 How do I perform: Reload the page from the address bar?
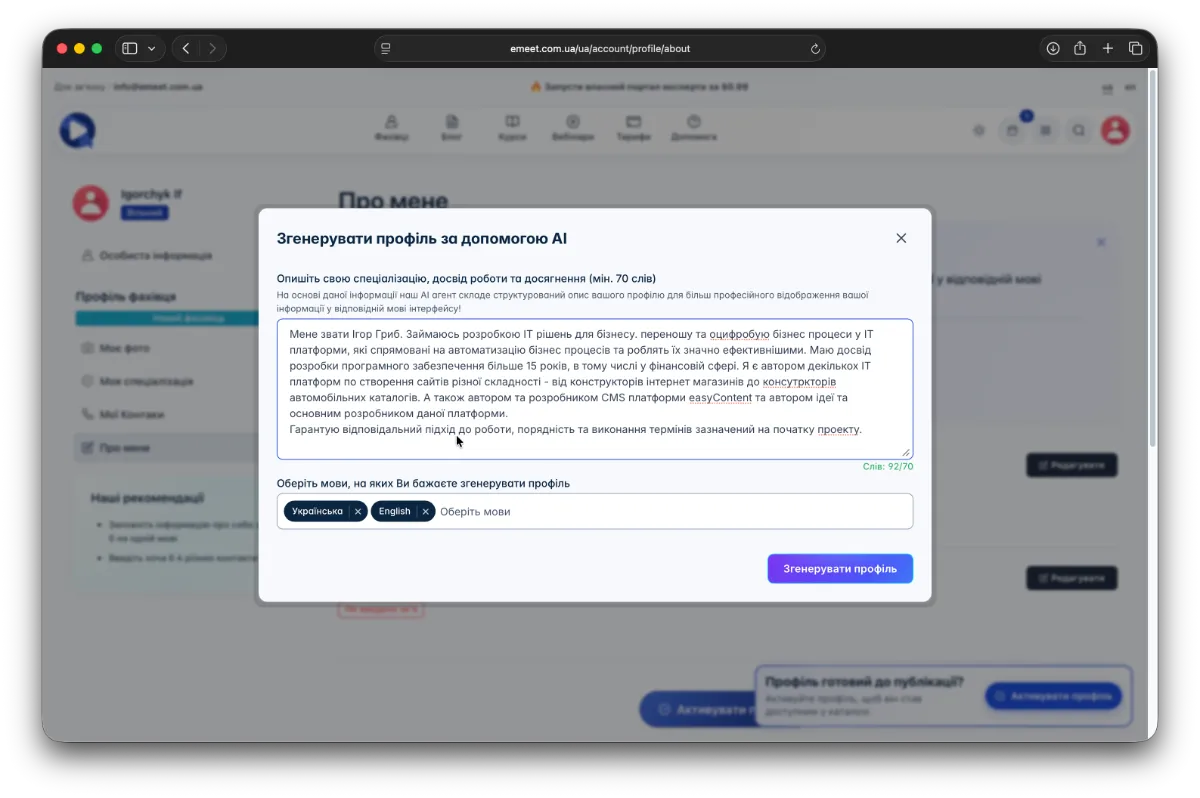[815, 48]
